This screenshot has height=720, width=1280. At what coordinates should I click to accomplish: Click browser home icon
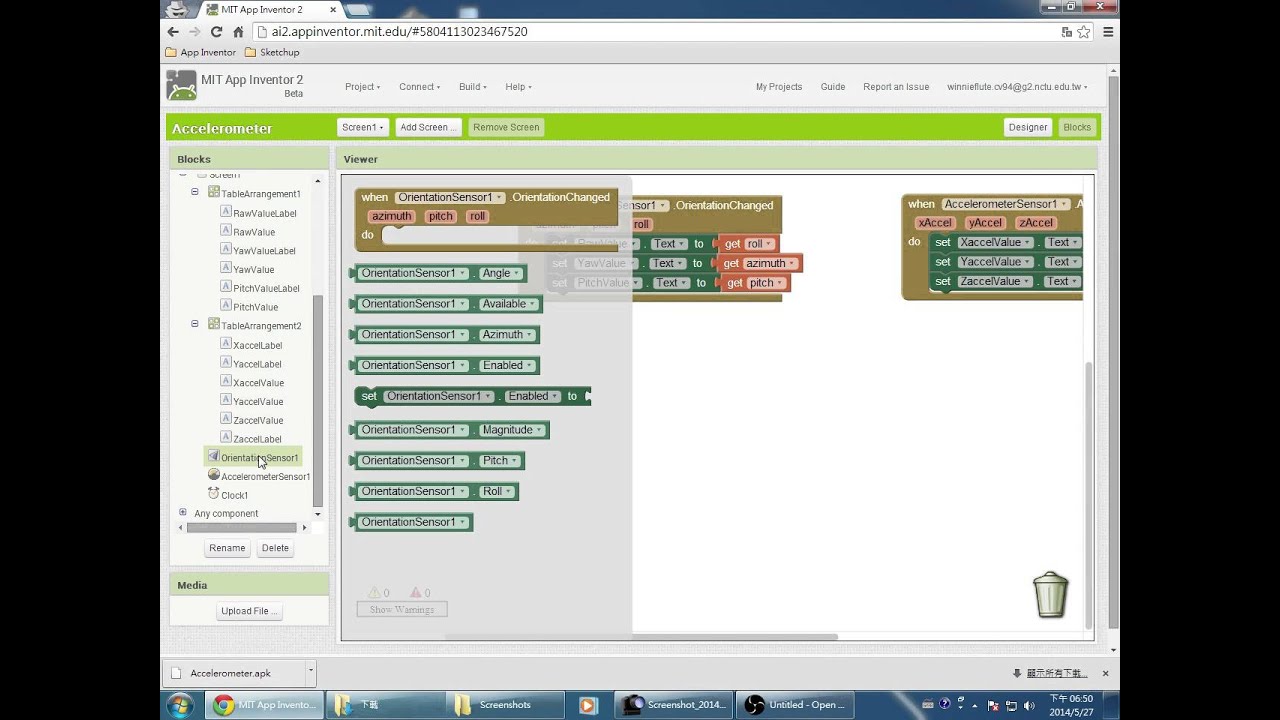(x=238, y=32)
